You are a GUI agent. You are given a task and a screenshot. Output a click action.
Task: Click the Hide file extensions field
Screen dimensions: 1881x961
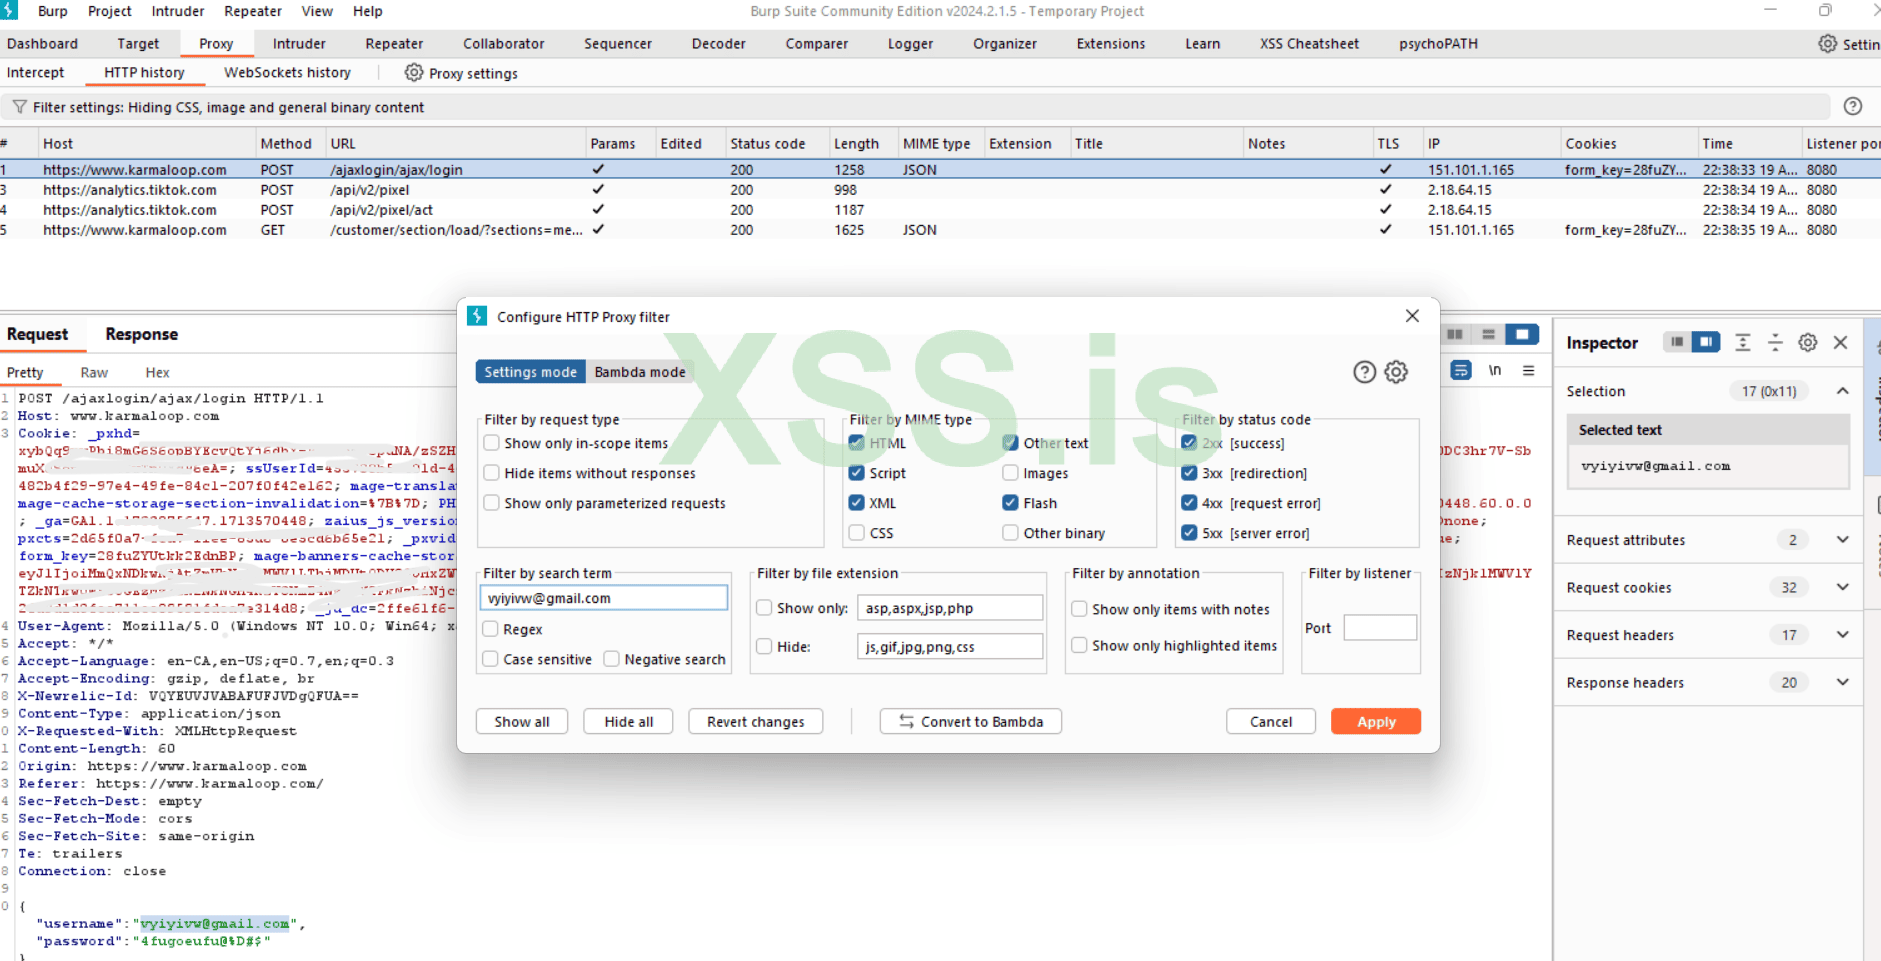pyautogui.click(x=950, y=647)
